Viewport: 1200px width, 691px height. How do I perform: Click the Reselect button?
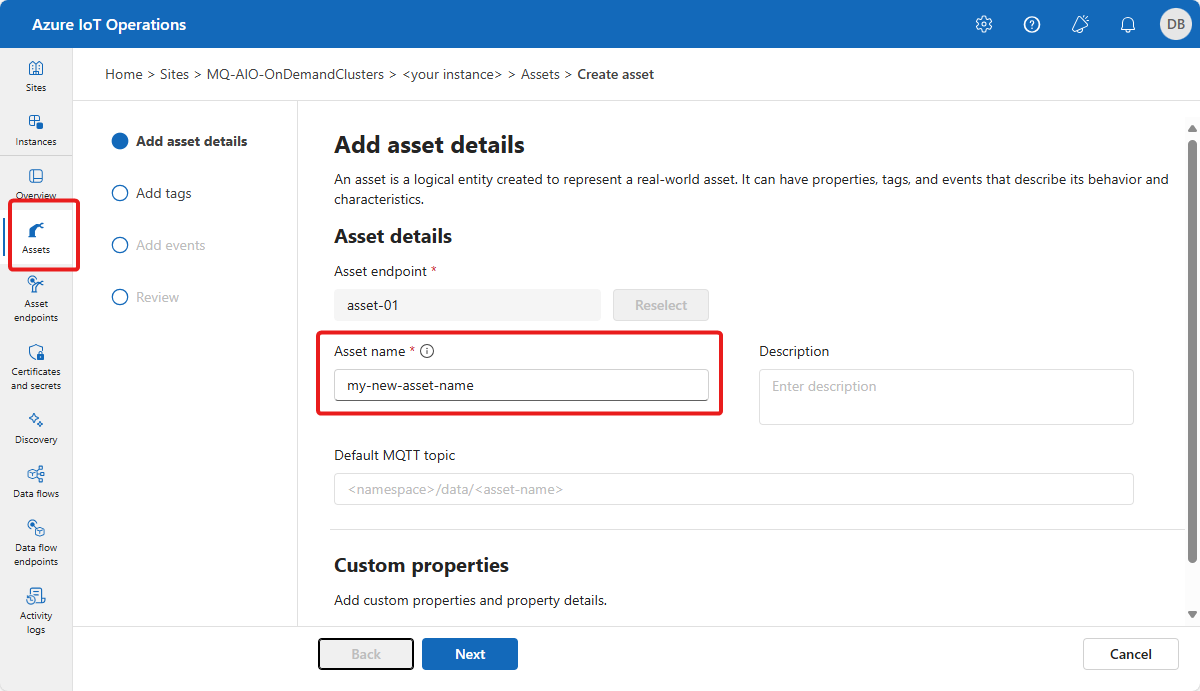pos(661,305)
